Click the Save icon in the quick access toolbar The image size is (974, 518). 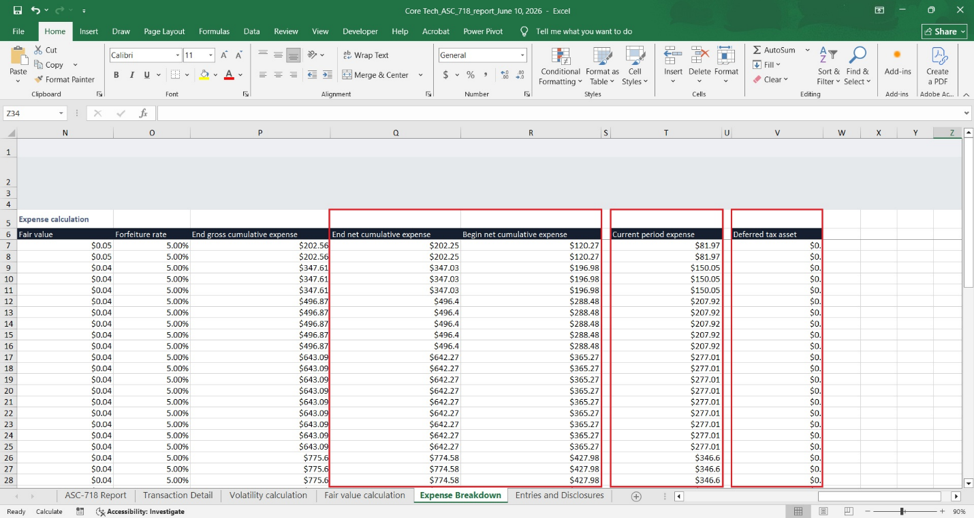pyautogui.click(x=17, y=11)
